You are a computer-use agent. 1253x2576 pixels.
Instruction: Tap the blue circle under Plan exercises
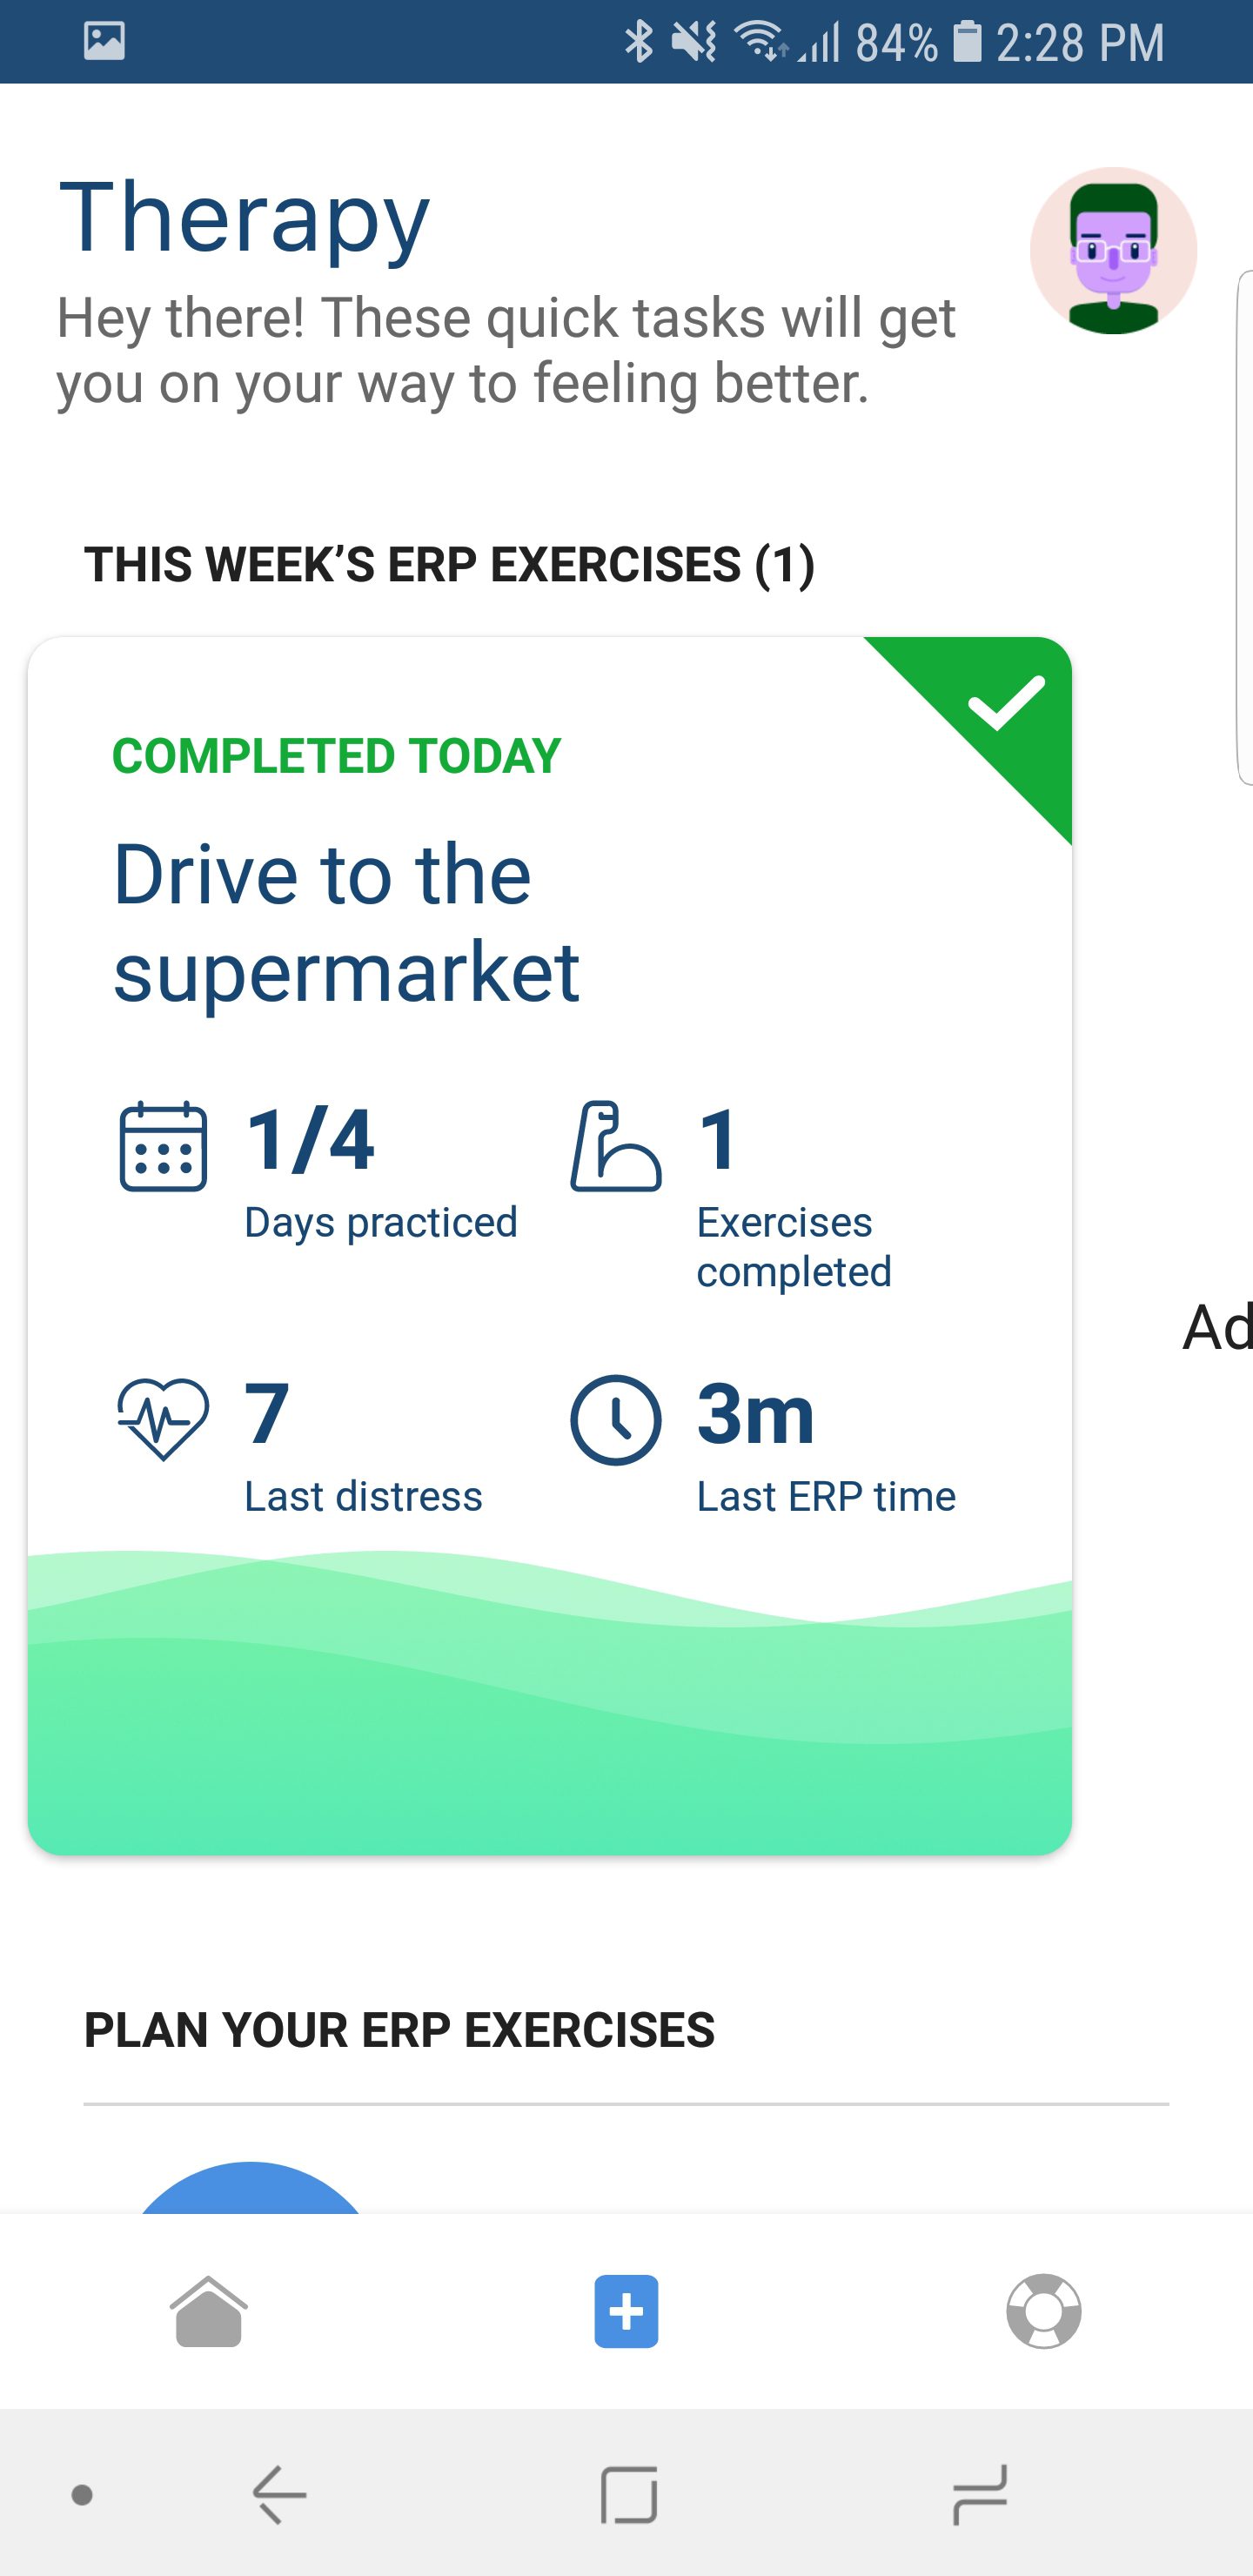click(250, 2186)
